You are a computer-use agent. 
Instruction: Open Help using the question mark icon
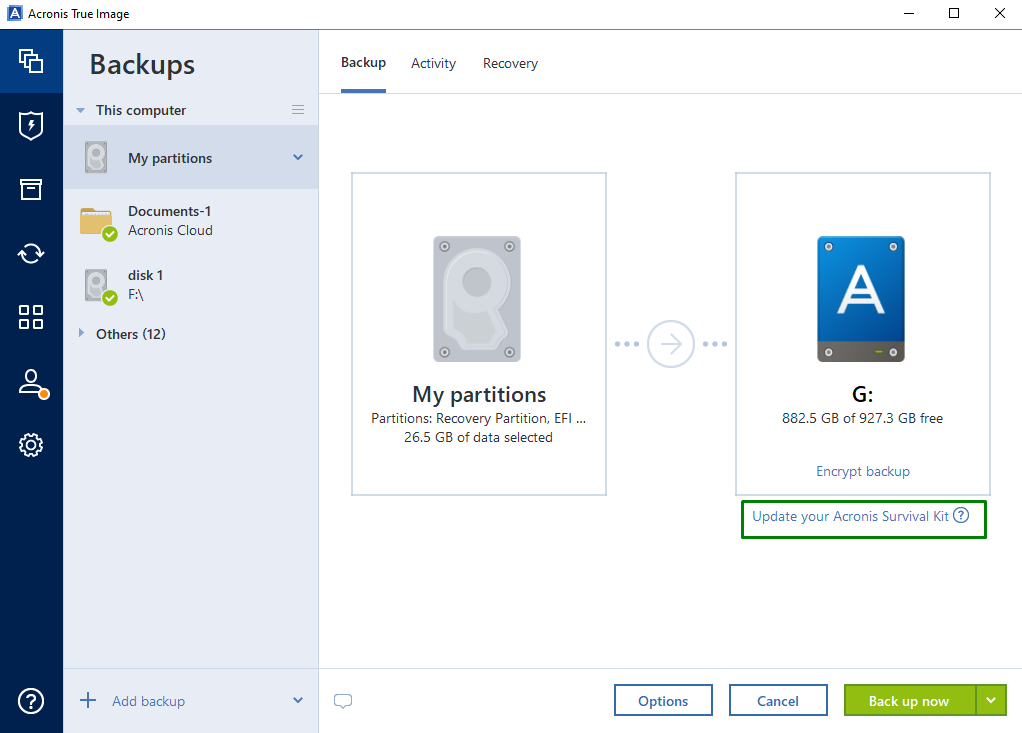31,701
